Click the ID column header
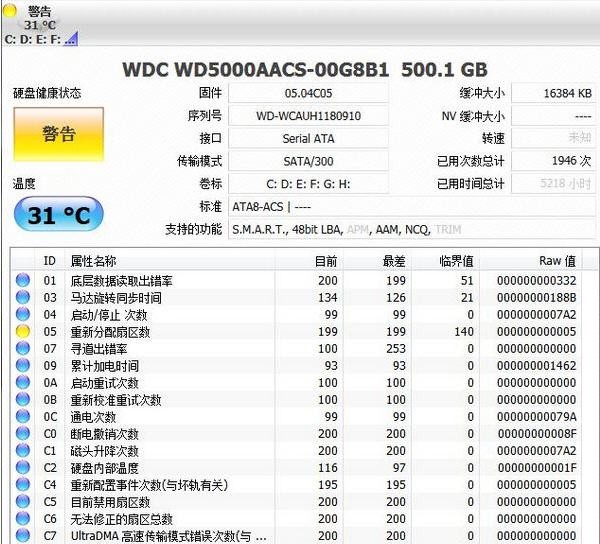Viewport: 600px width, 544px height. coord(50,261)
